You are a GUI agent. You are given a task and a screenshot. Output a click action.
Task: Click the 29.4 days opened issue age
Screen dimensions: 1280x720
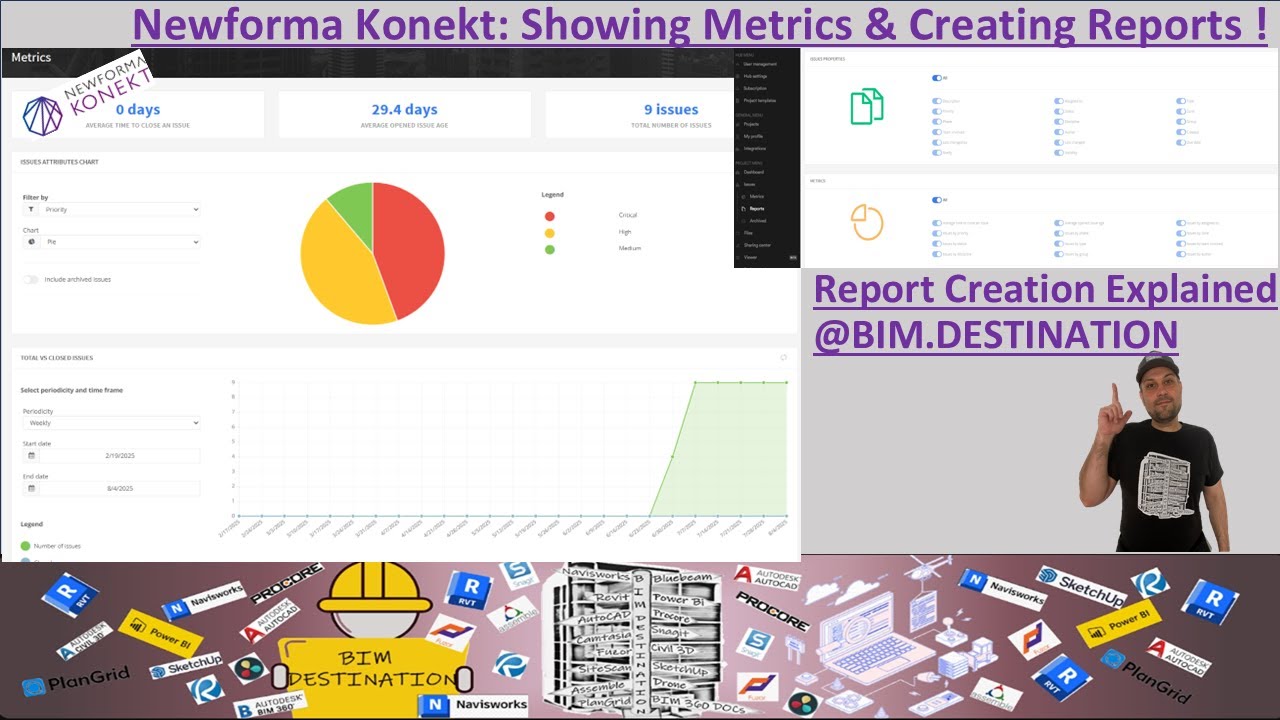click(x=404, y=115)
